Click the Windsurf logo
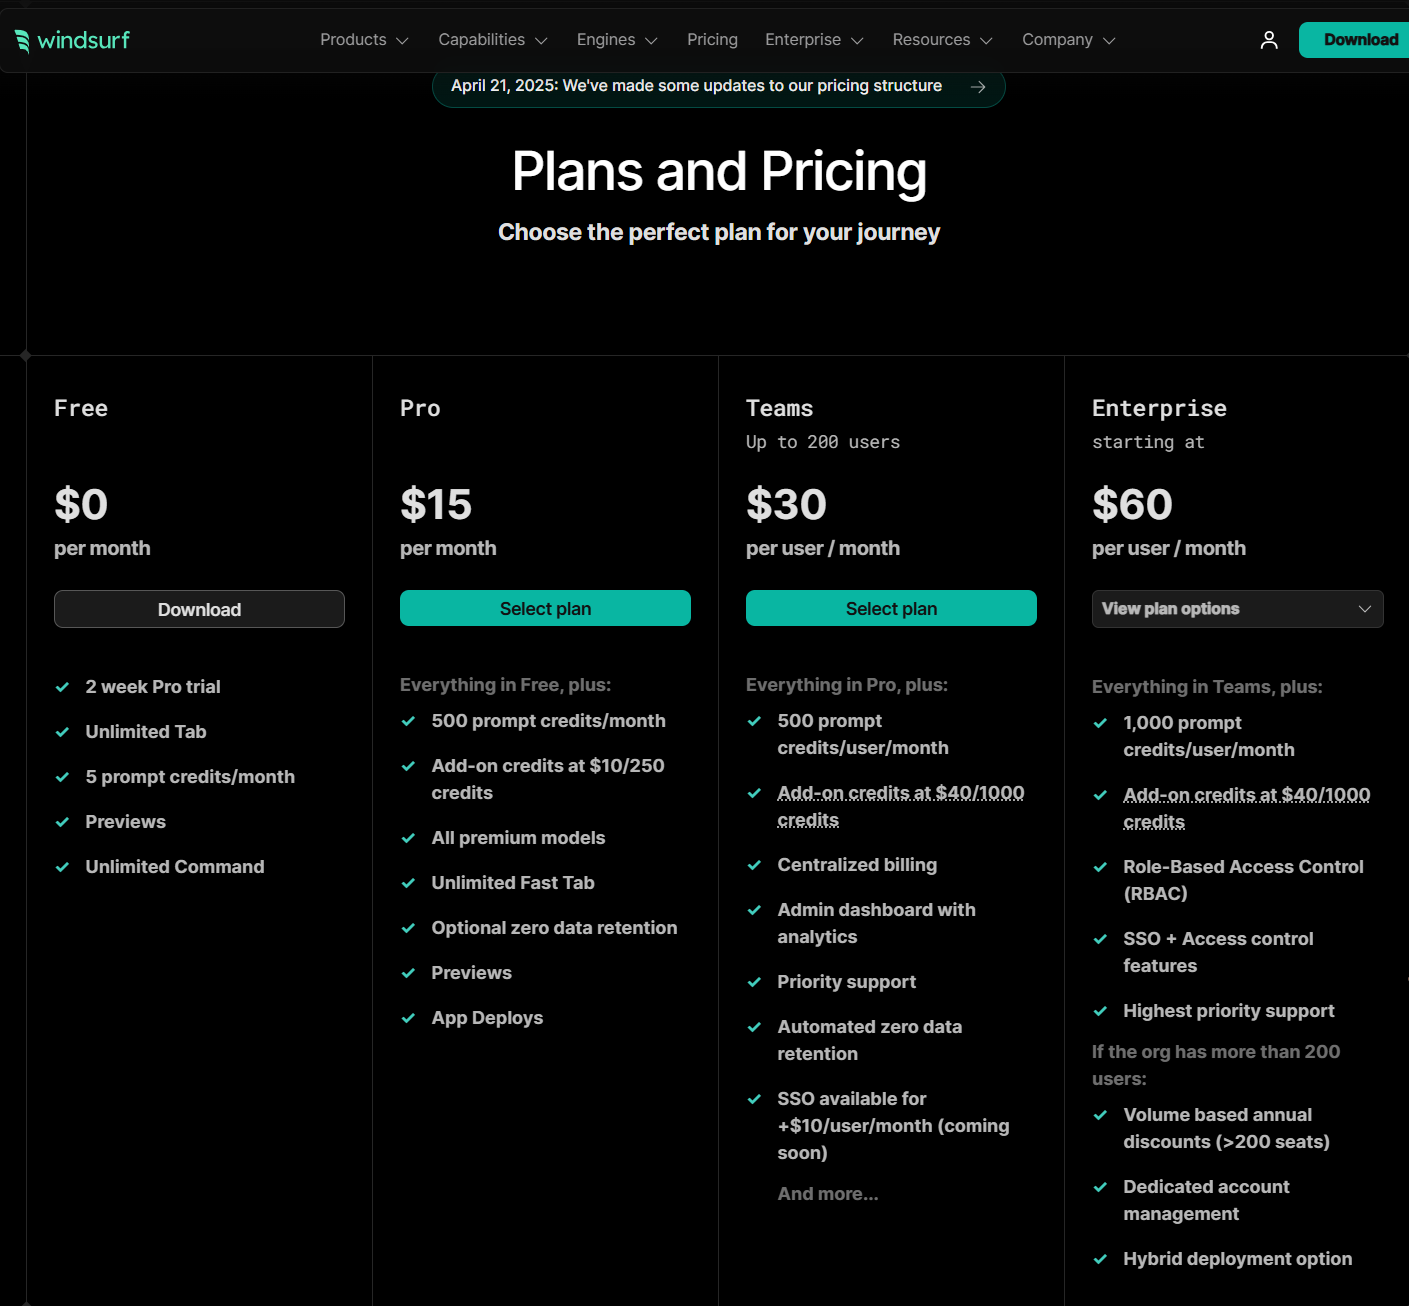This screenshot has height=1306, width=1409. coord(72,40)
